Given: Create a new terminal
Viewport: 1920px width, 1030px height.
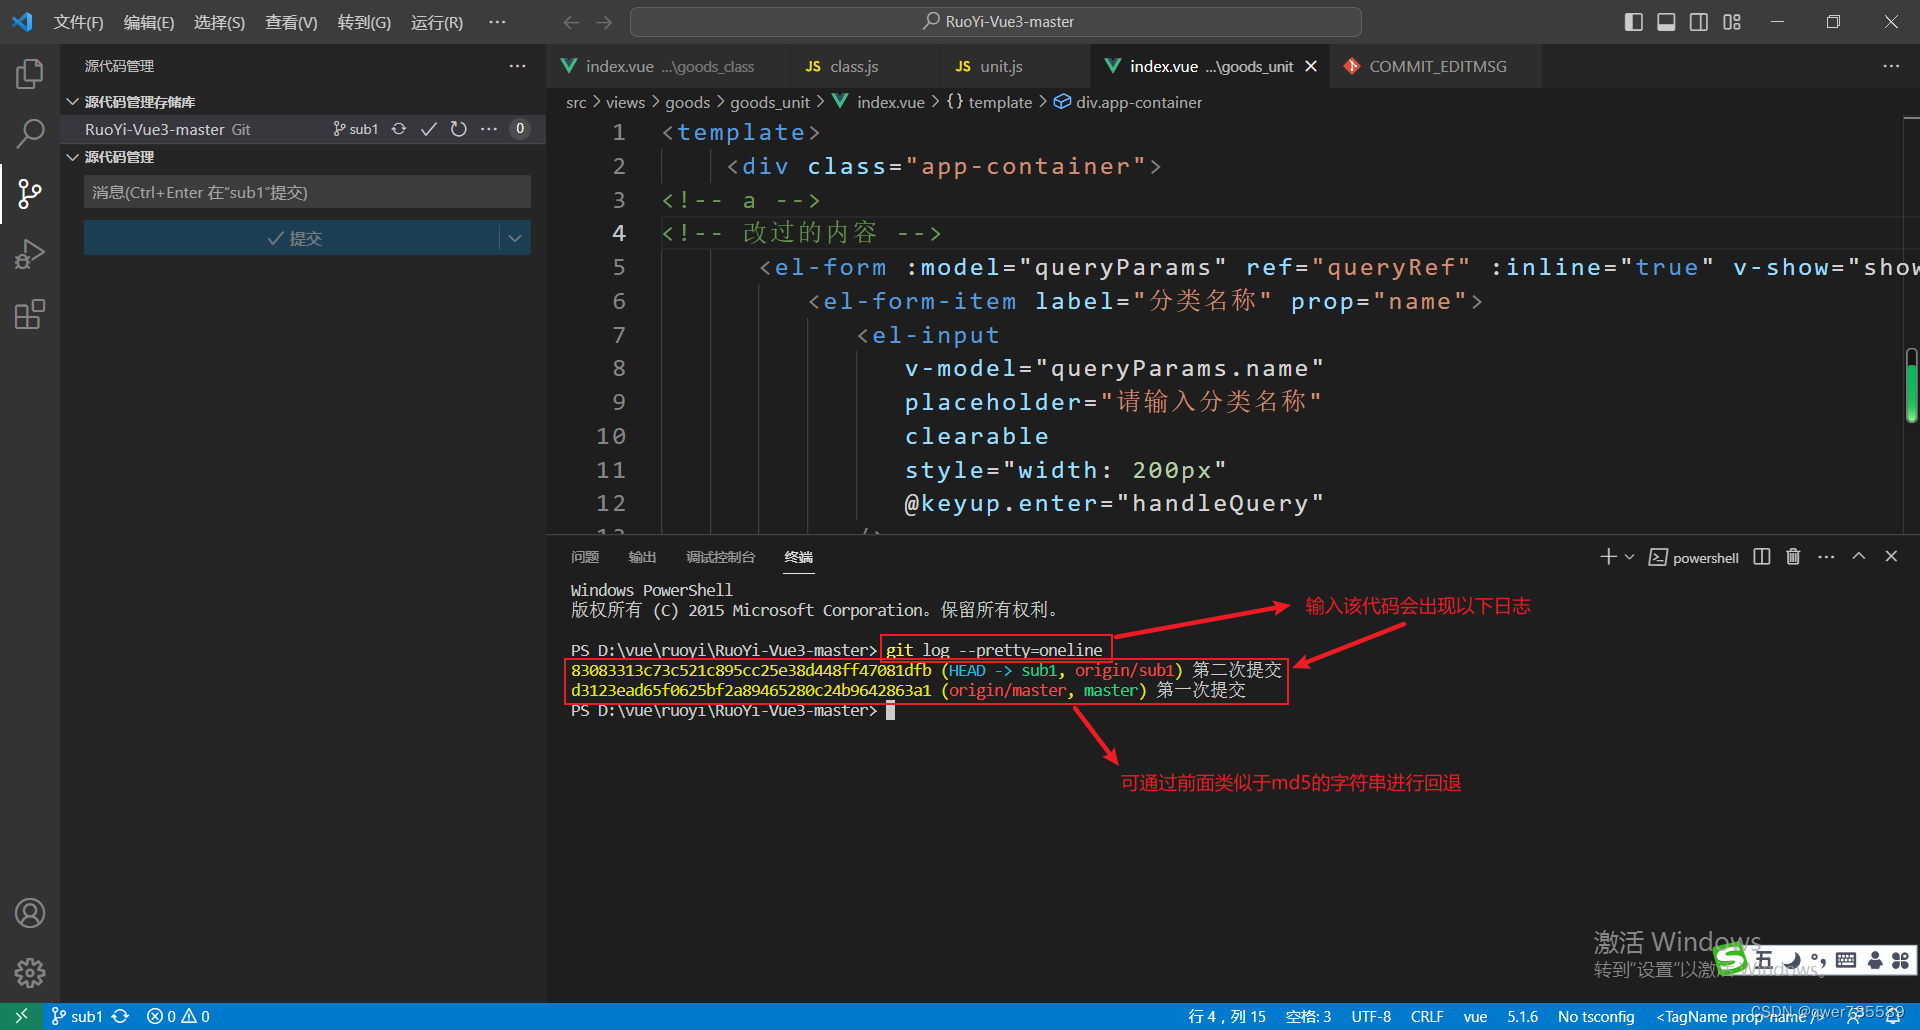Looking at the screenshot, I should coord(1608,557).
